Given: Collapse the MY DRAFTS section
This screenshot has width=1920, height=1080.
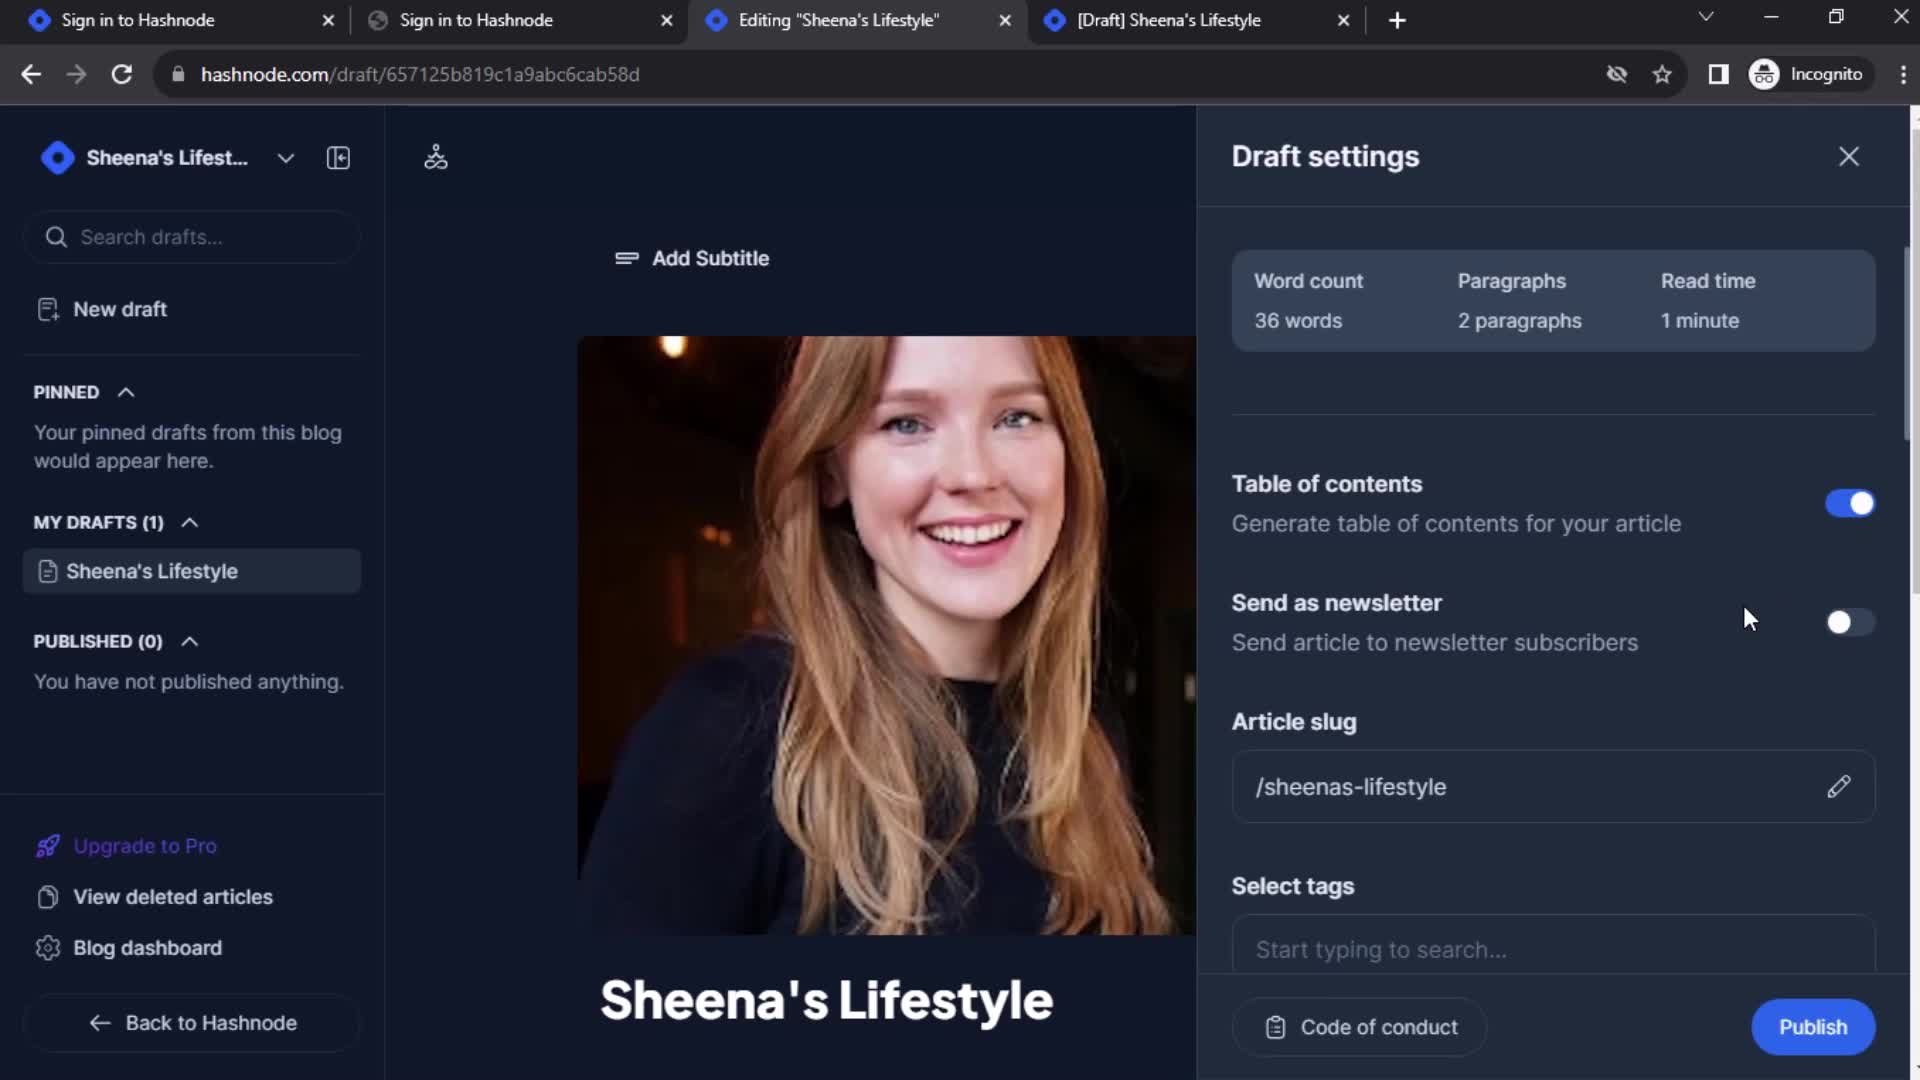Looking at the screenshot, I should (190, 522).
